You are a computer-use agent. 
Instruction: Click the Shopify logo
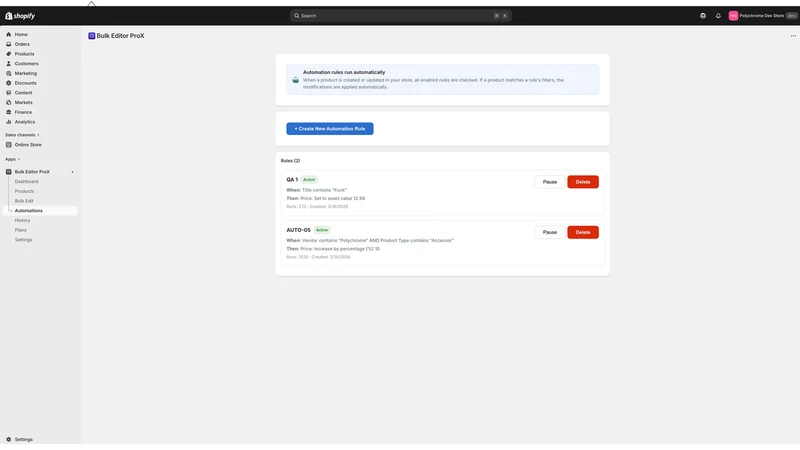20,16
